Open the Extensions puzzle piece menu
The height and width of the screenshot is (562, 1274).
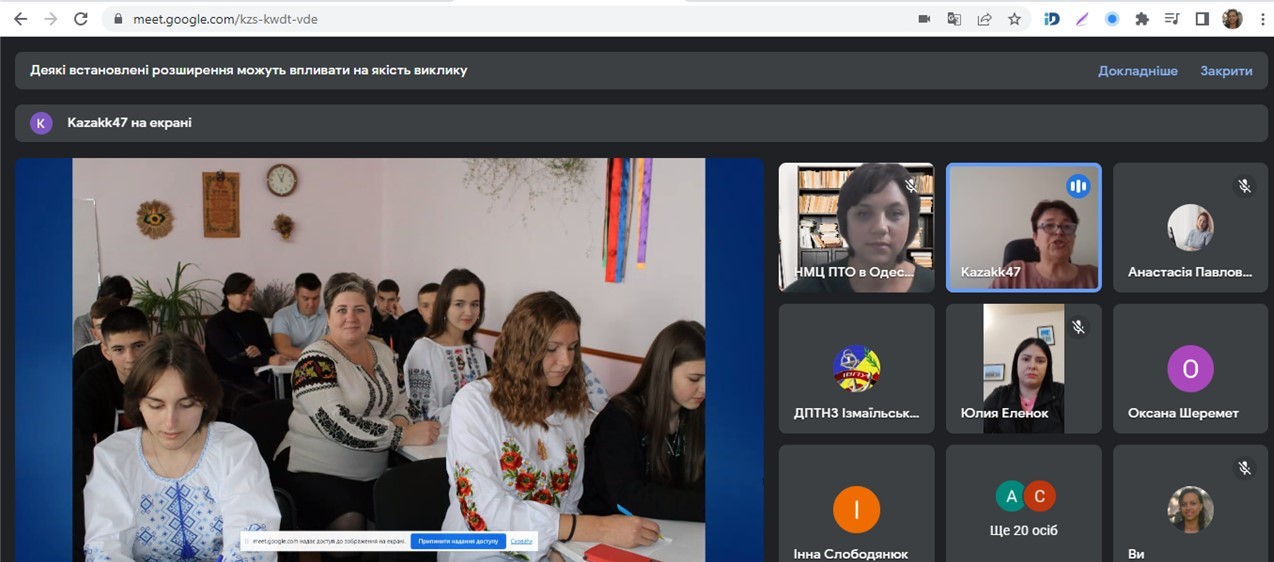point(1142,19)
